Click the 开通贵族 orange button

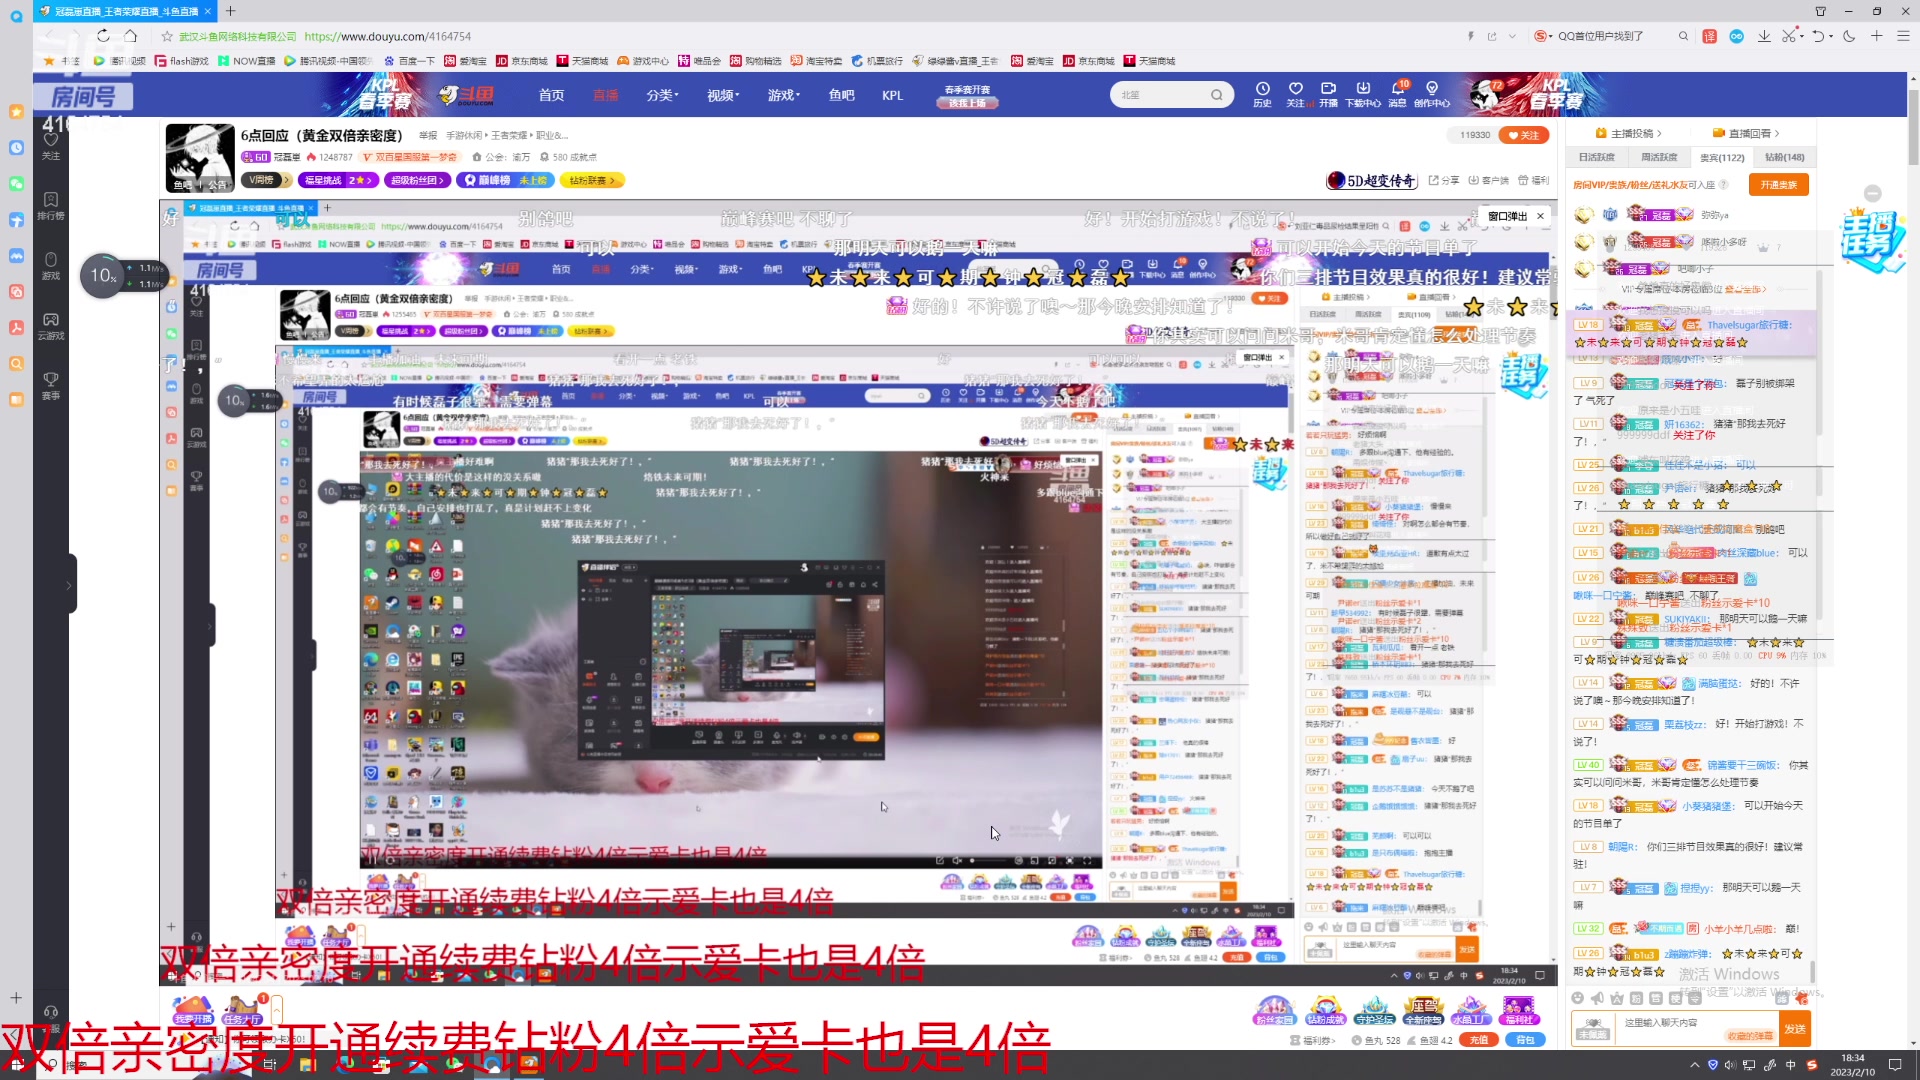tap(1779, 185)
